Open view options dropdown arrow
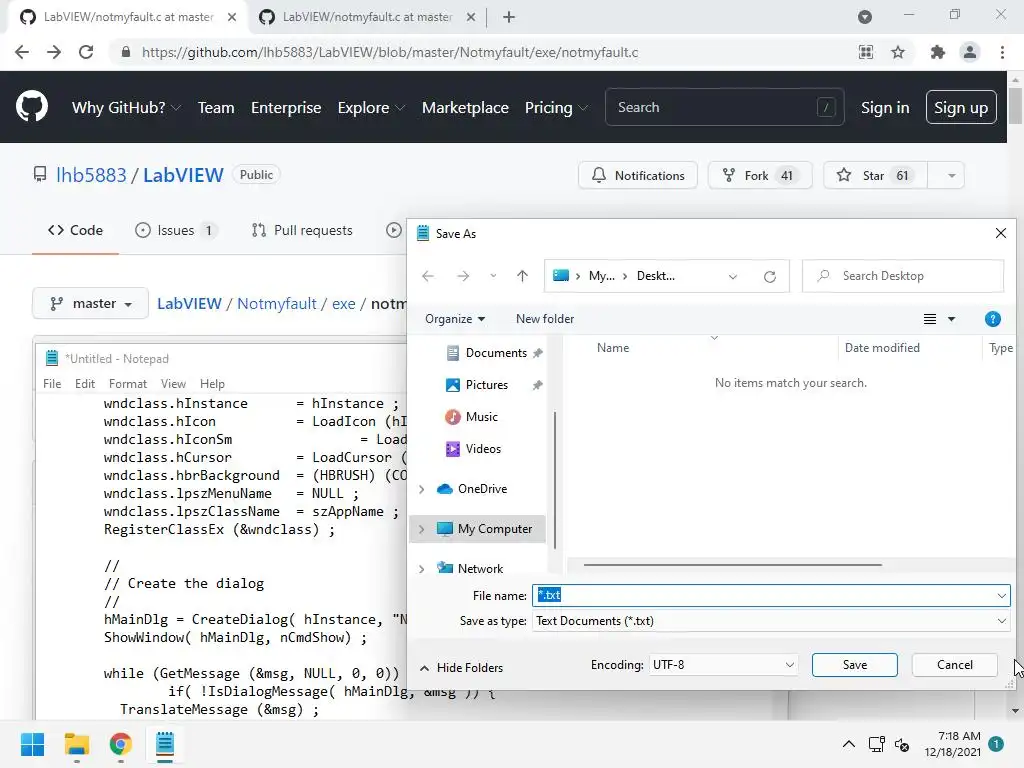The width and height of the screenshot is (1024, 768). click(x=952, y=319)
